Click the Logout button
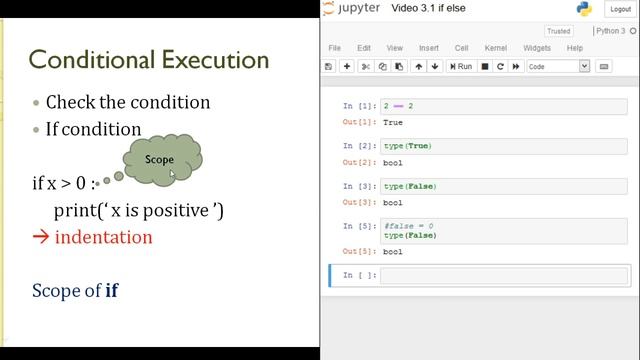Image resolution: width=640 pixels, height=360 pixels. [x=620, y=9]
